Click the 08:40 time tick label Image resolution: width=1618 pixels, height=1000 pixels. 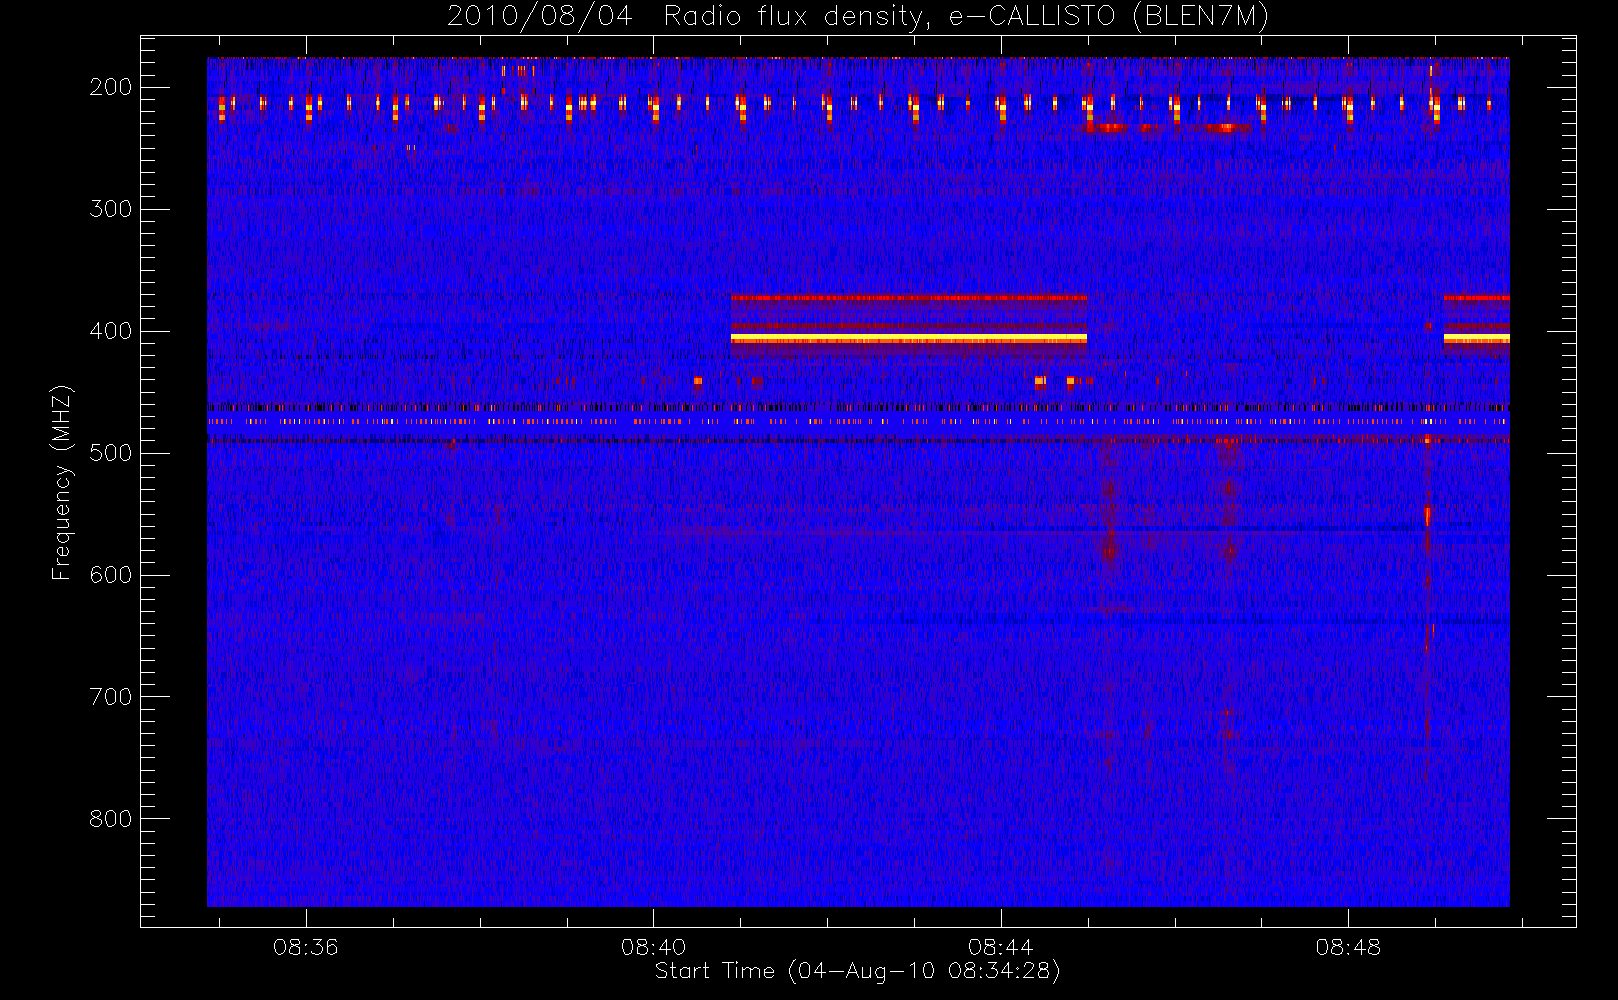[x=653, y=947]
